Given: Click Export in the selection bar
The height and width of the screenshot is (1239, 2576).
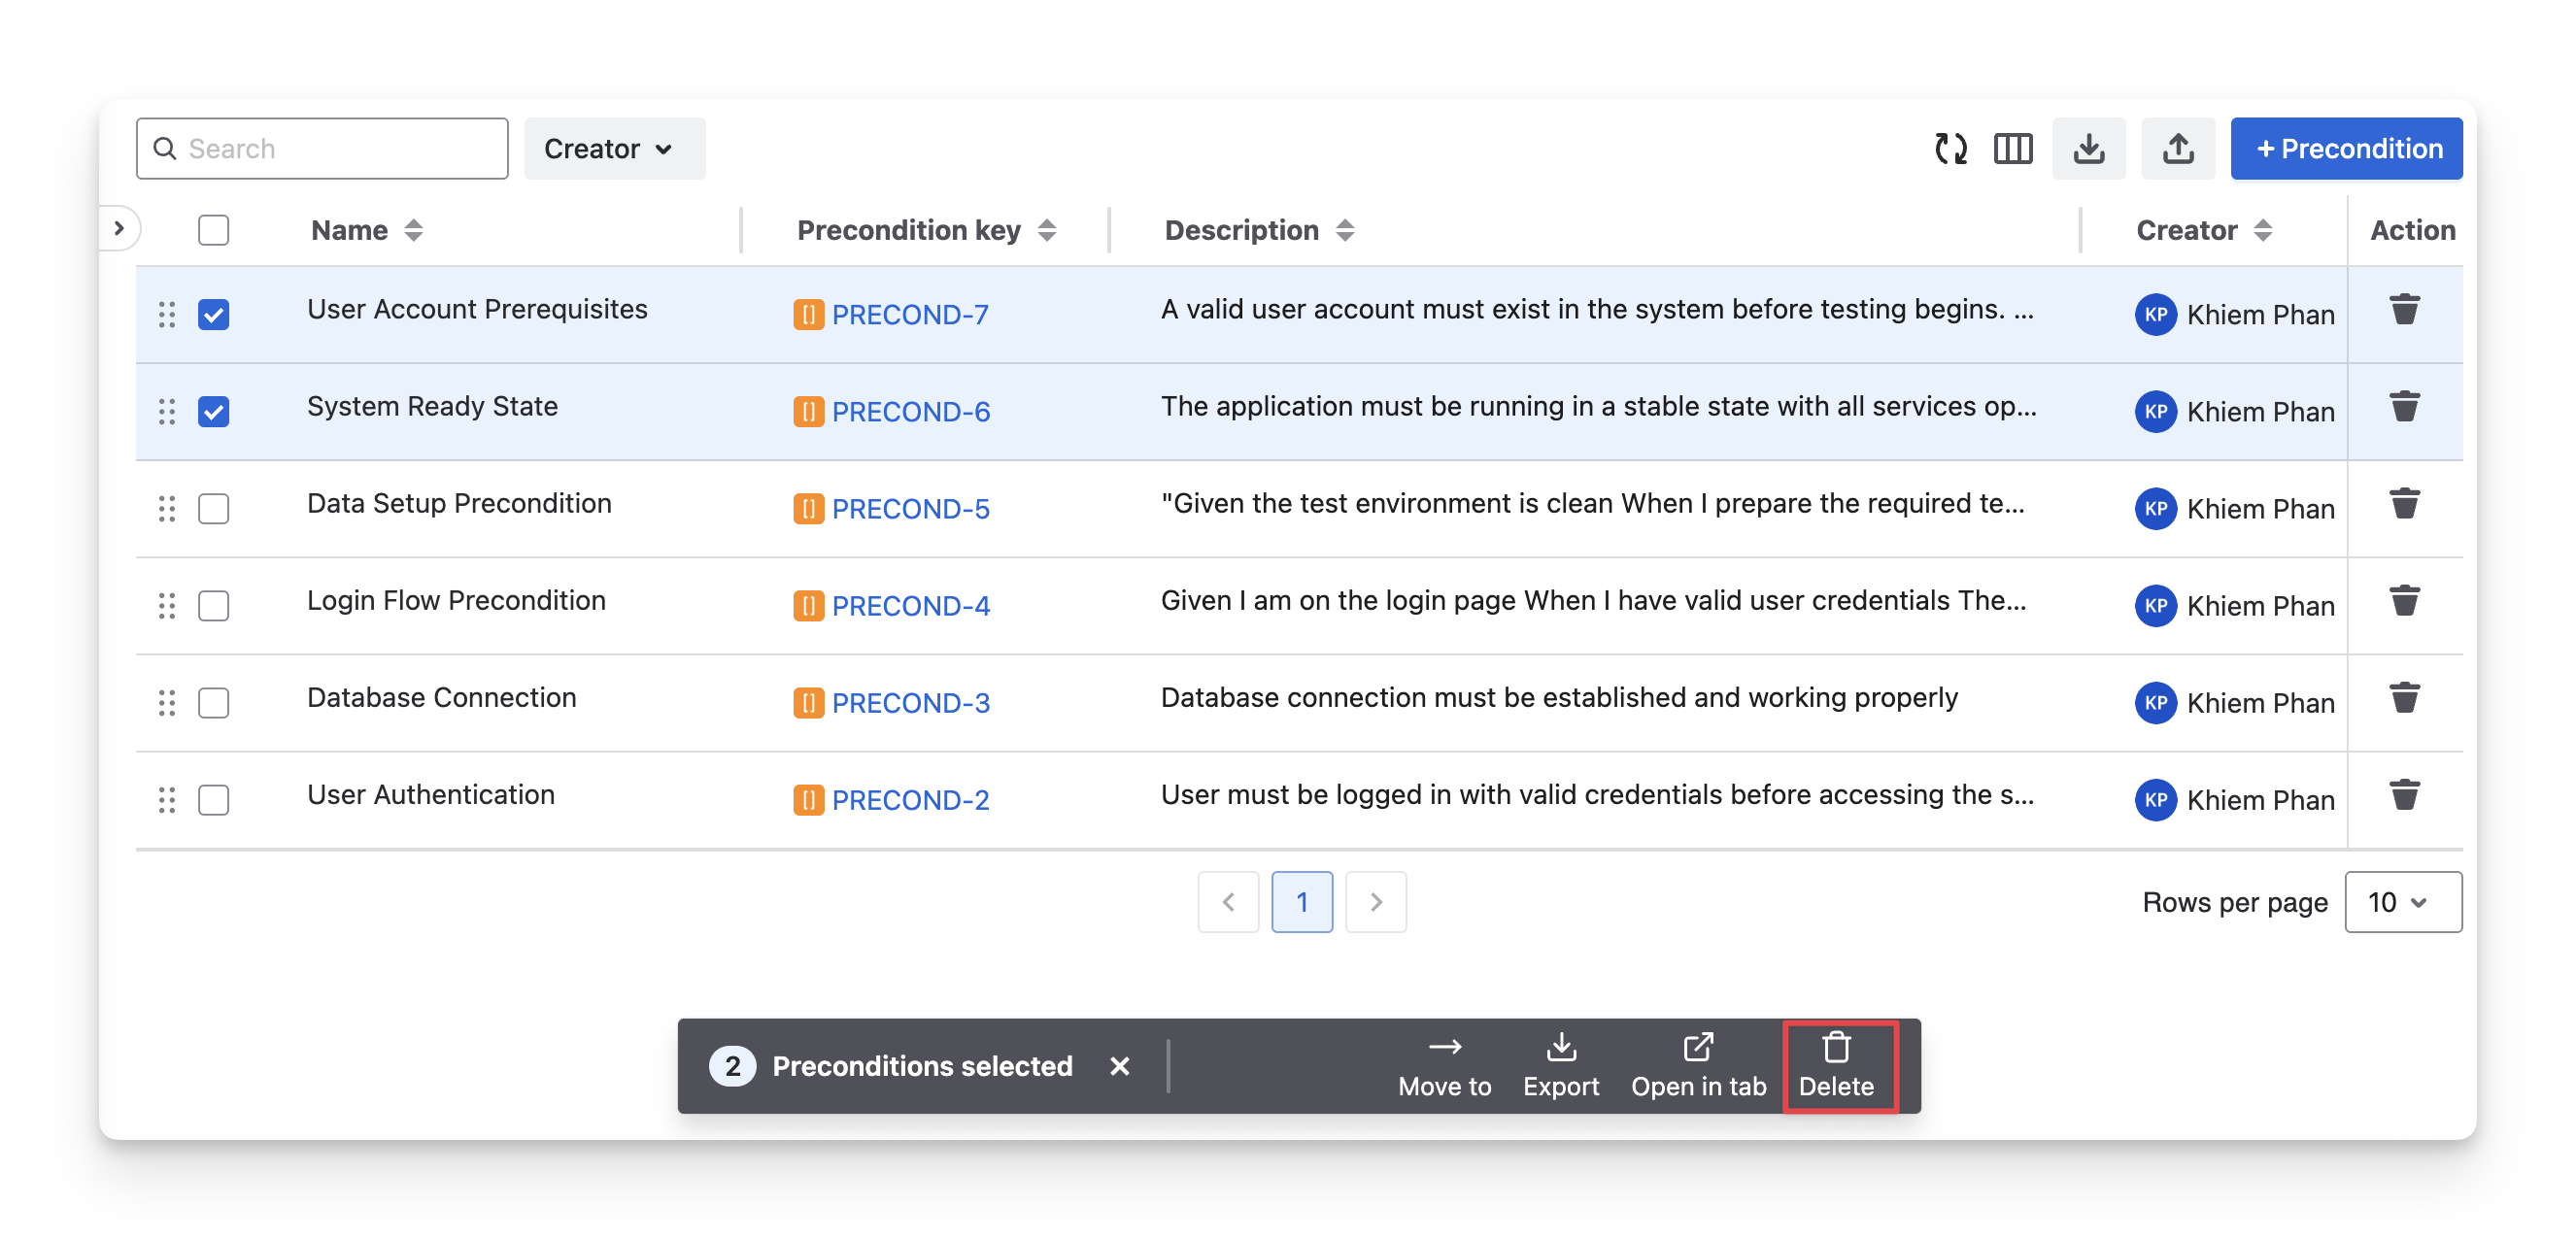Looking at the screenshot, I should tap(1560, 1066).
